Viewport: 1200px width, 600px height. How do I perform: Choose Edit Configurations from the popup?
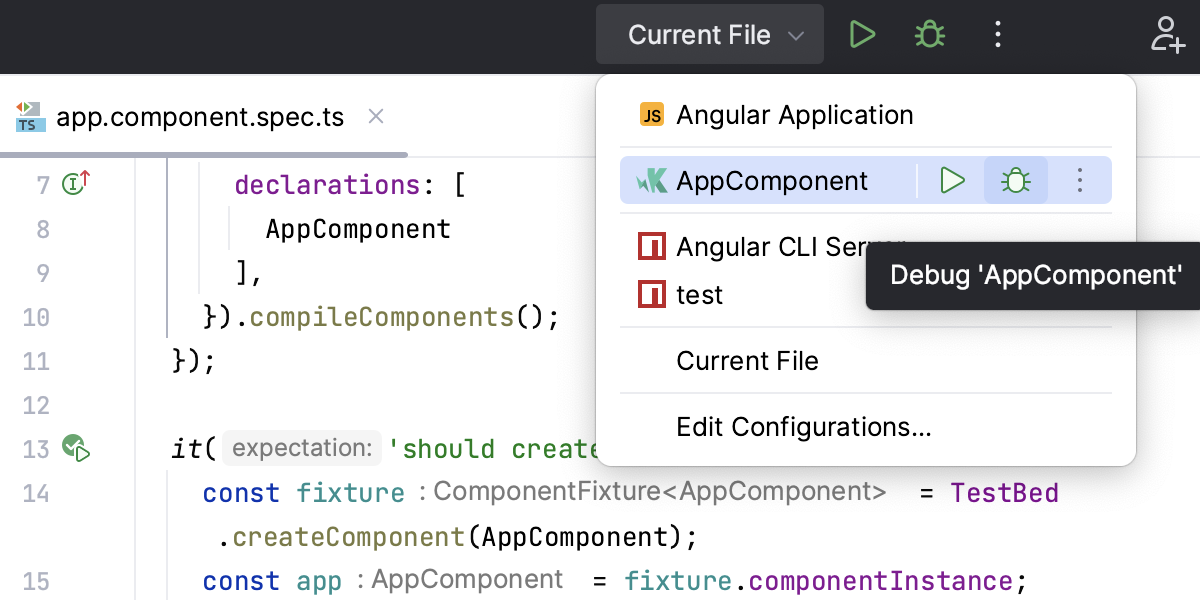[805, 427]
